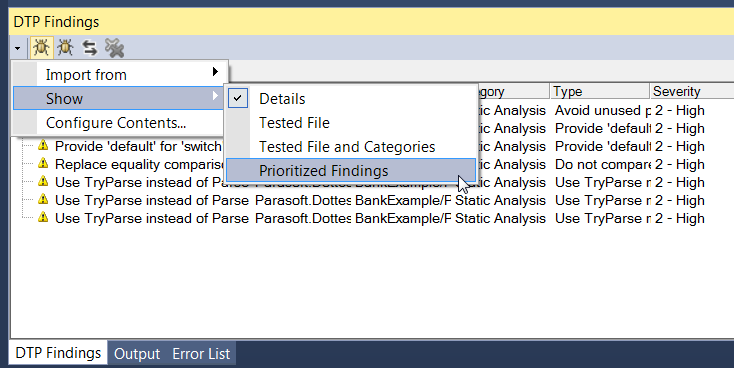Select the DTP Findings bottom tab
734x368 pixels.
[x=58, y=353]
